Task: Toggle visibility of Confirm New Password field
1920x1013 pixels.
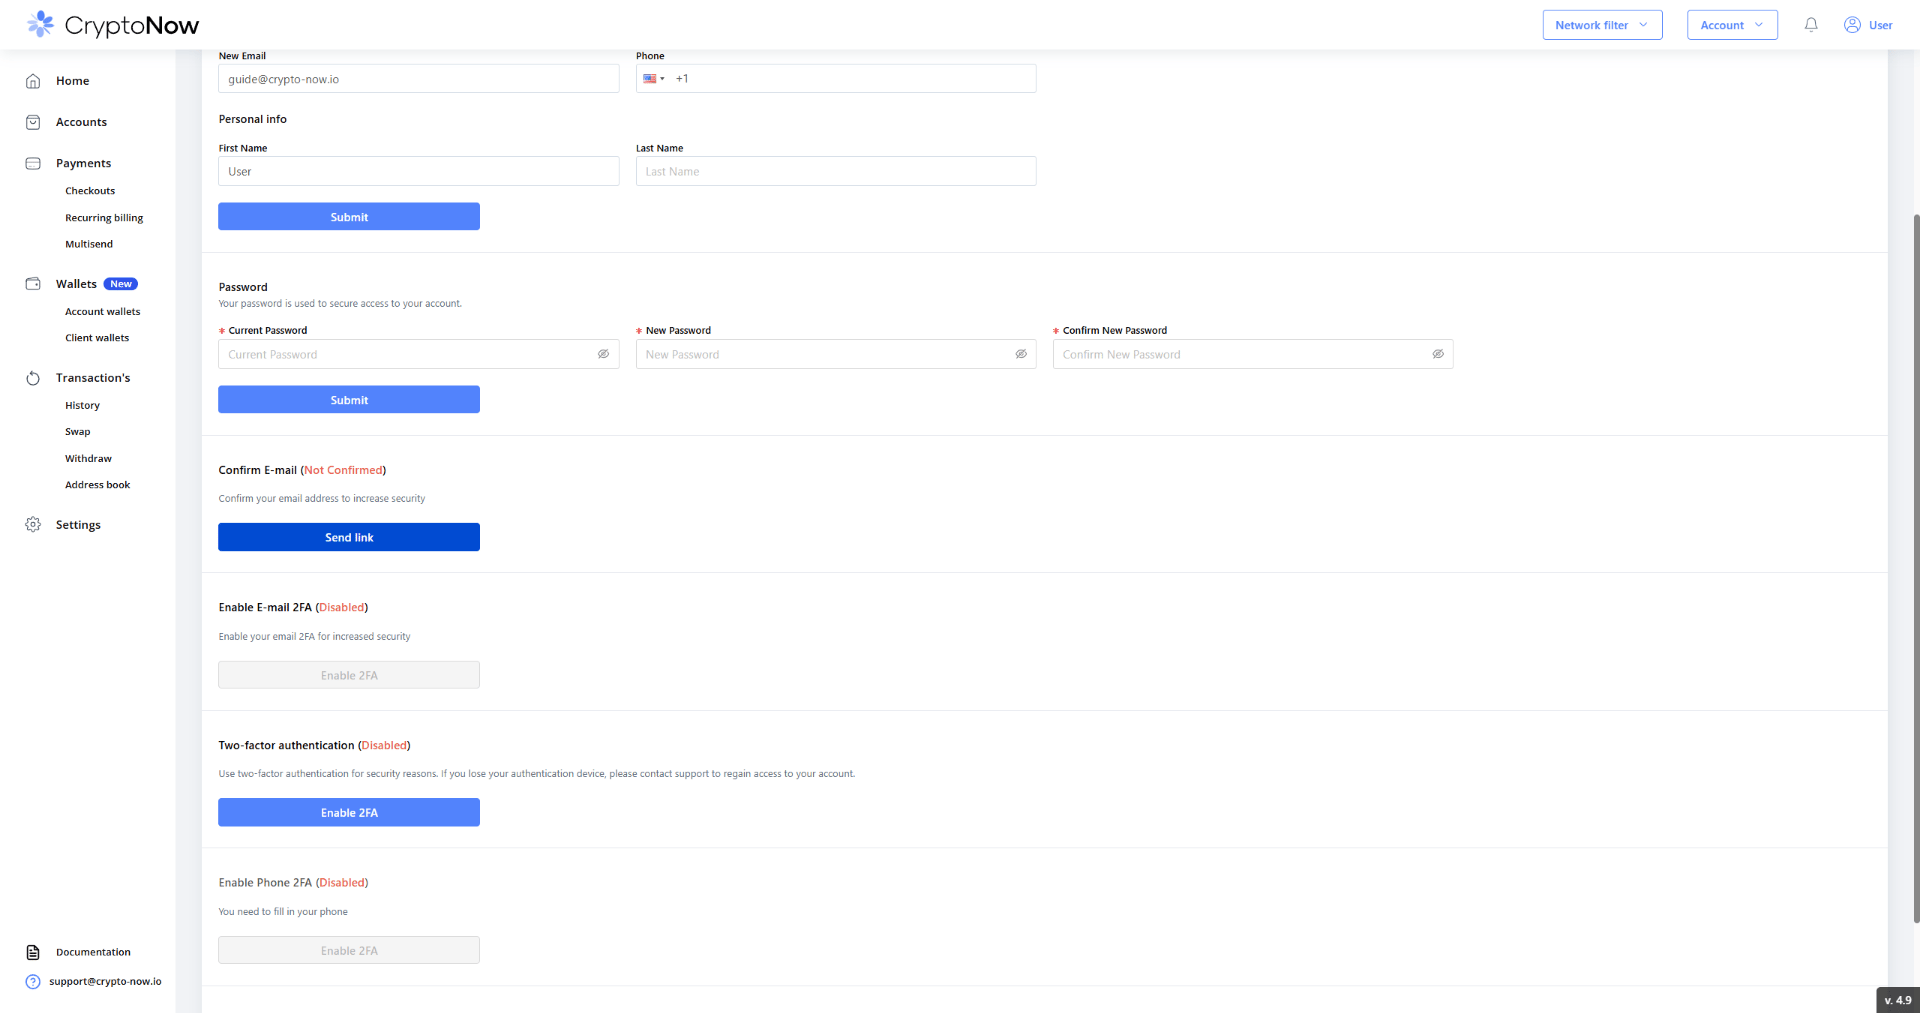Action: click(1438, 354)
